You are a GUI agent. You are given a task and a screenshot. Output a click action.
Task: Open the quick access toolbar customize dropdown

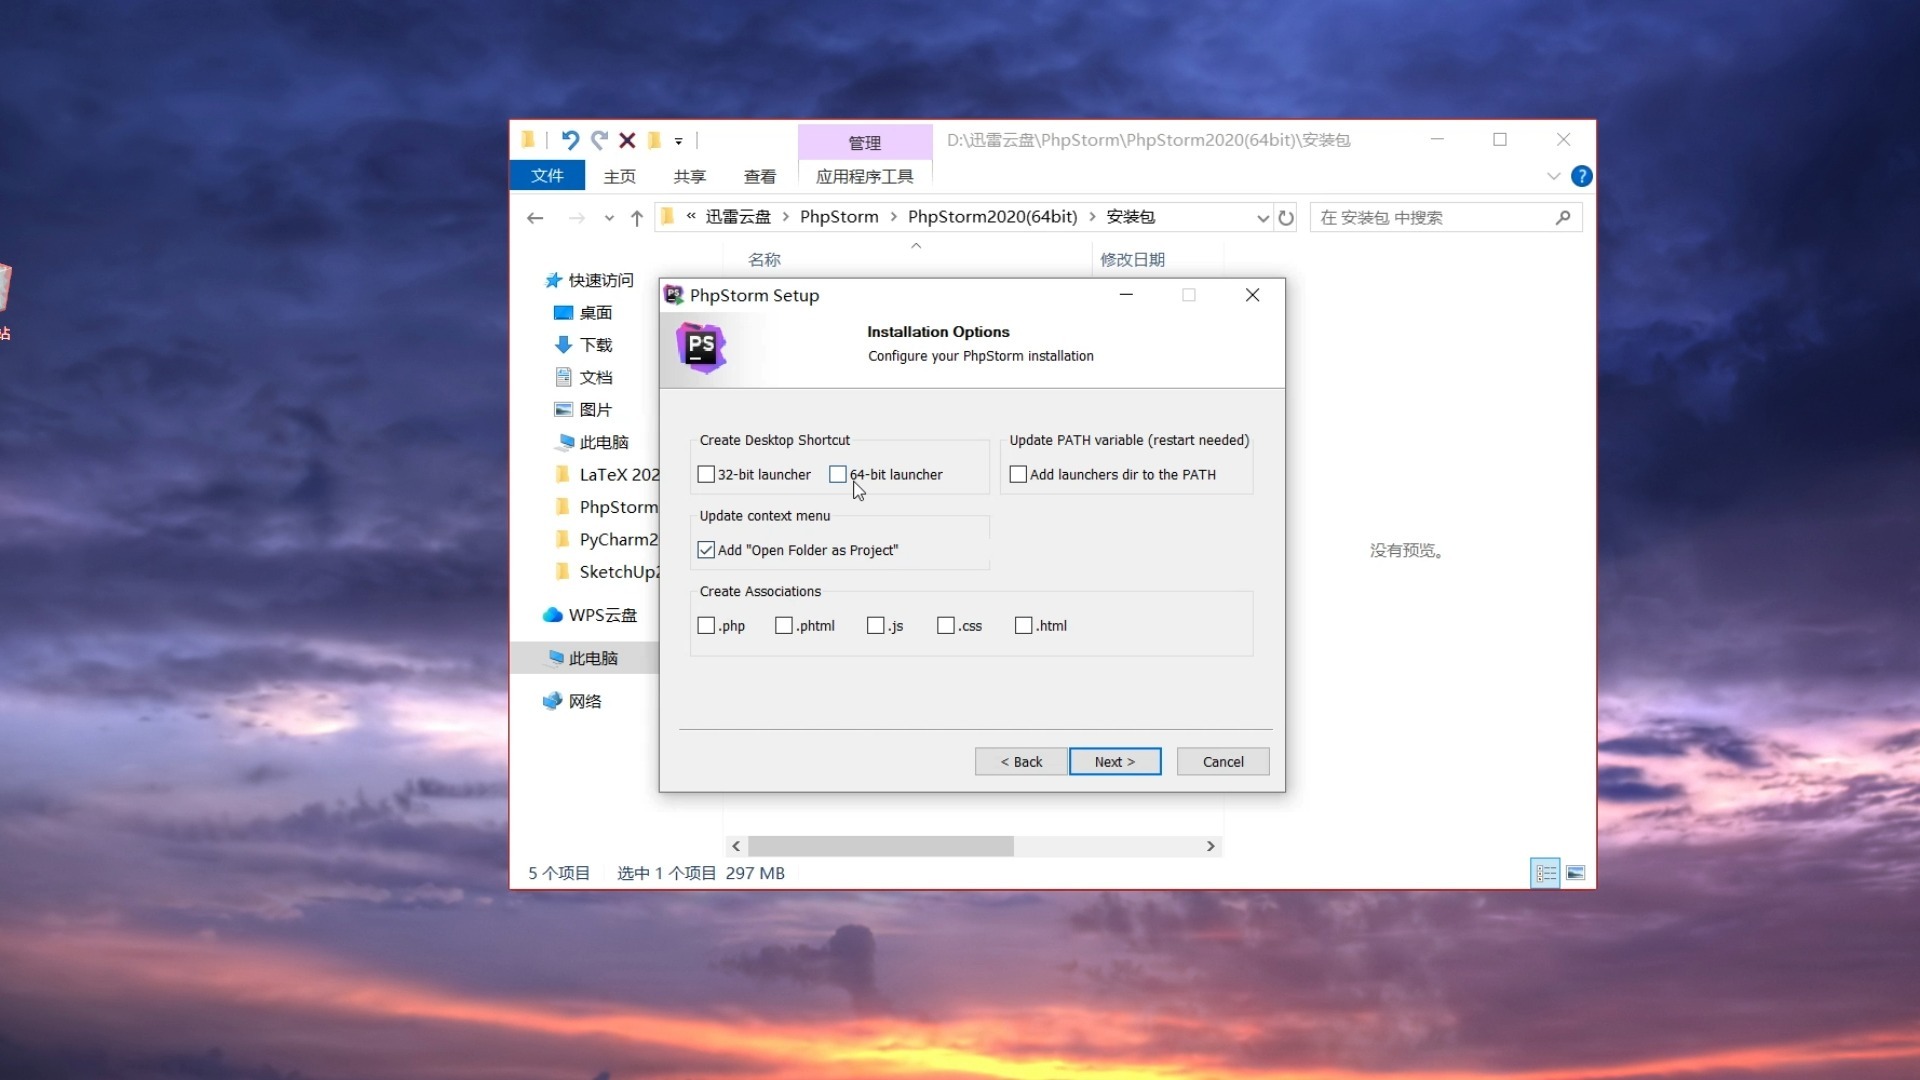coord(678,141)
